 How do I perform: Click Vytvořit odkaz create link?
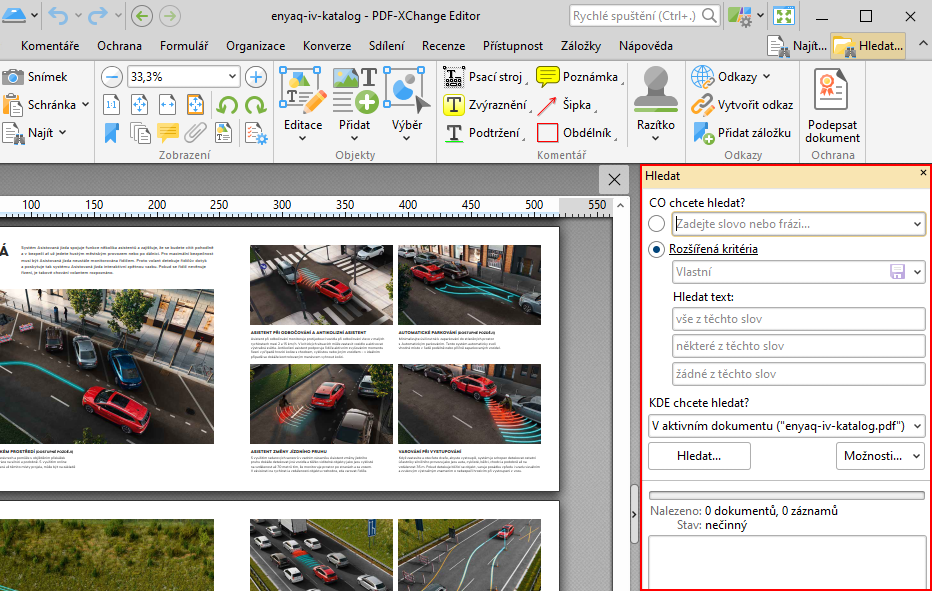(x=742, y=105)
